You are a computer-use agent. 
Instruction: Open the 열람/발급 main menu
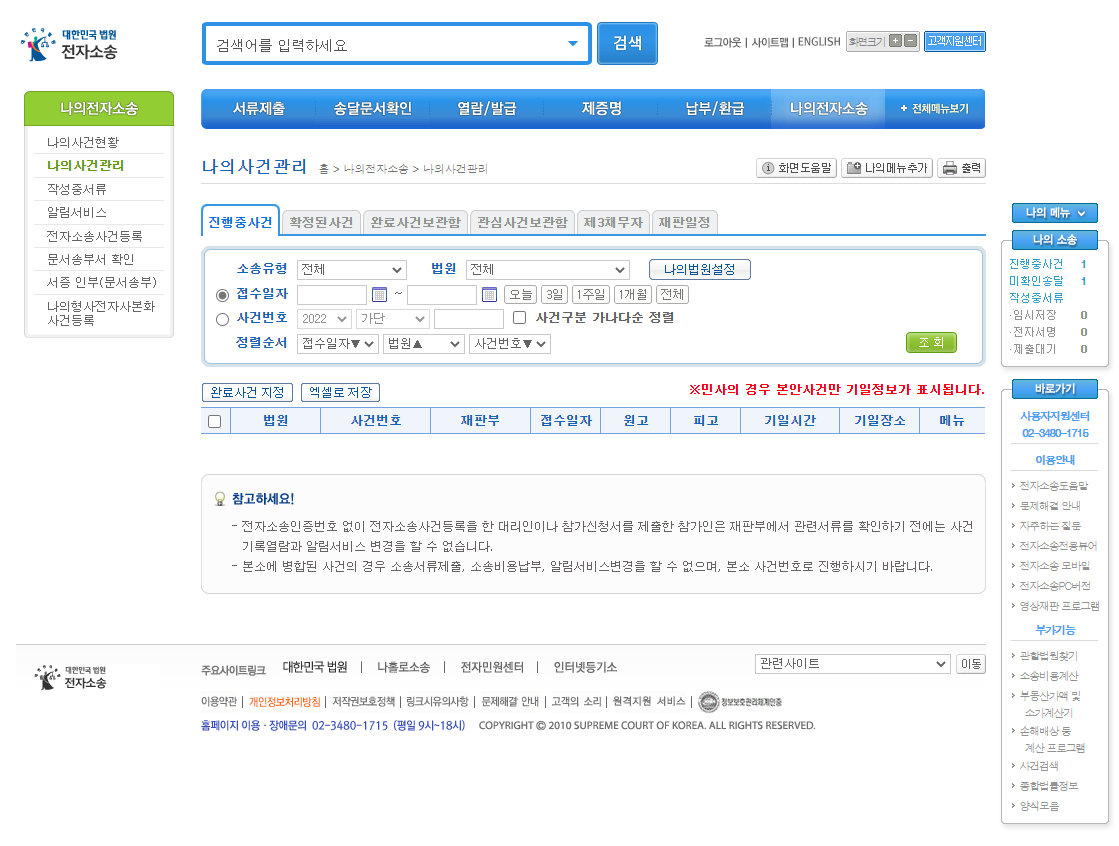(x=487, y=109)
